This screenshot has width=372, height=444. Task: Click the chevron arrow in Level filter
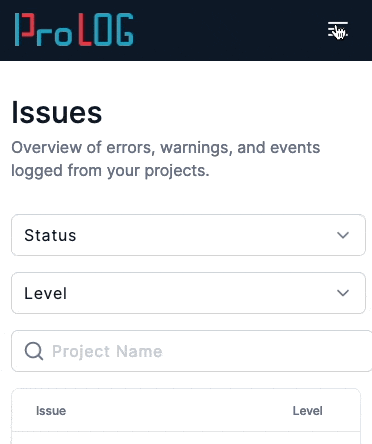click(343, 293)
